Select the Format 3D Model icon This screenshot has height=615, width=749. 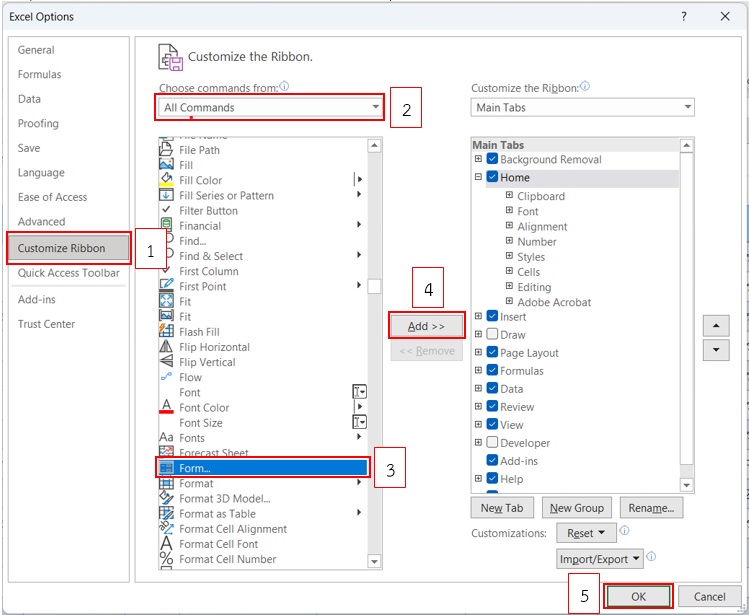(x=167, y=499)
